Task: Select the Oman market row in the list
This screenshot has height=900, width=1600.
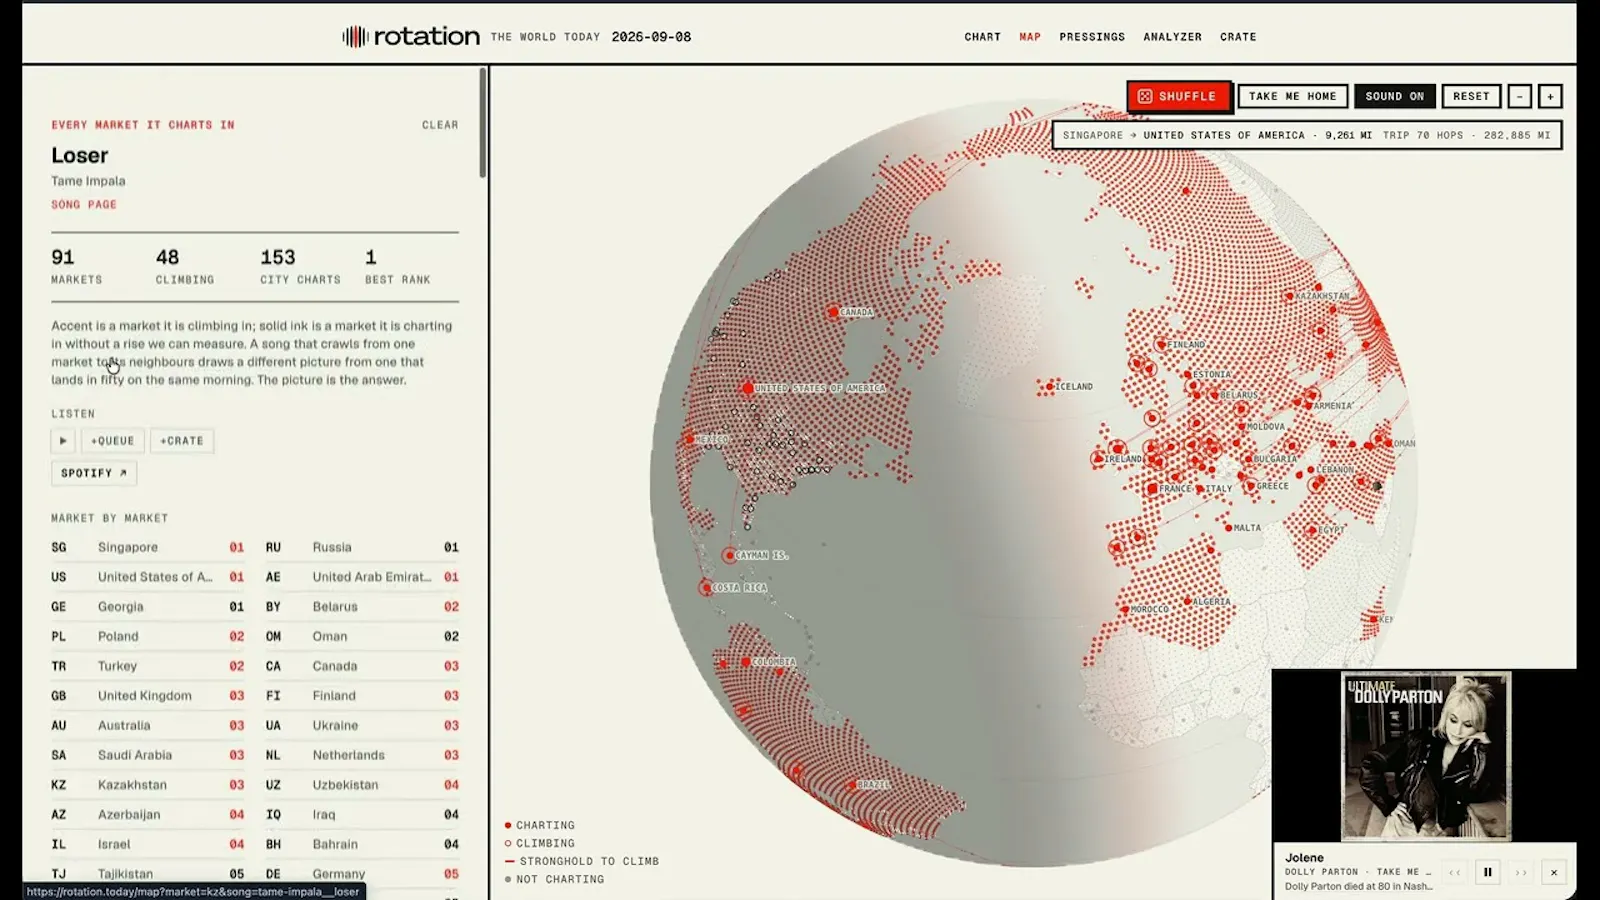Action: (362, 636)
